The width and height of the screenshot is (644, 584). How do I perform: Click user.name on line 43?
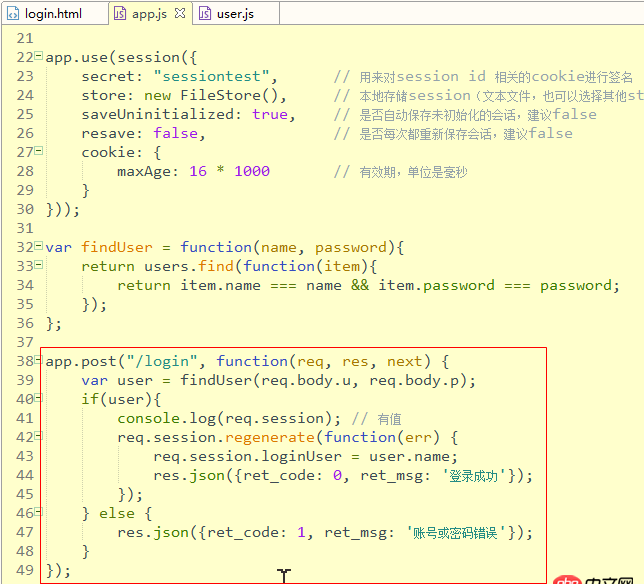[x=412, y=456]
